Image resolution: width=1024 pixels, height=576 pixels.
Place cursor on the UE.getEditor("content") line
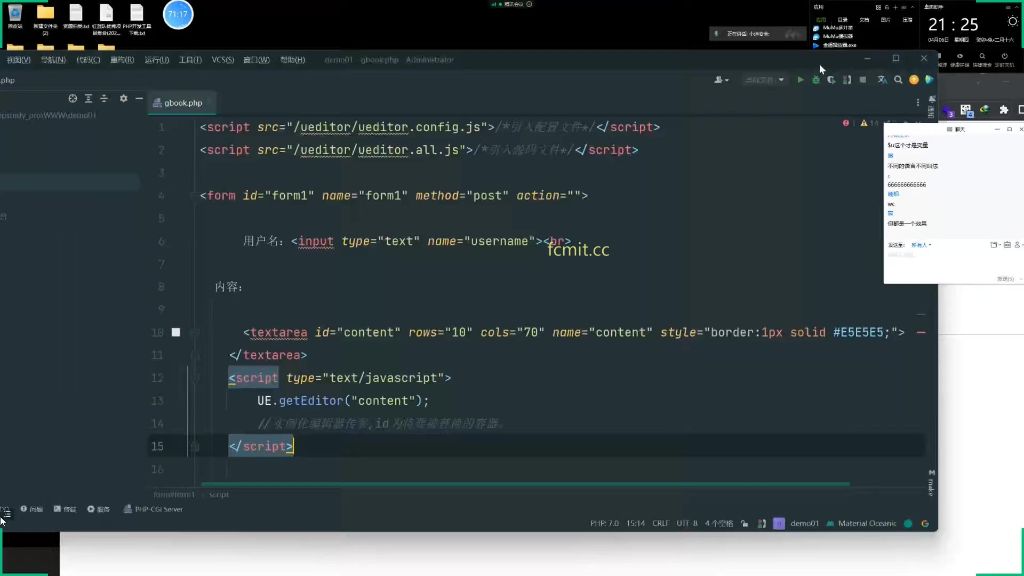(343, 401)
